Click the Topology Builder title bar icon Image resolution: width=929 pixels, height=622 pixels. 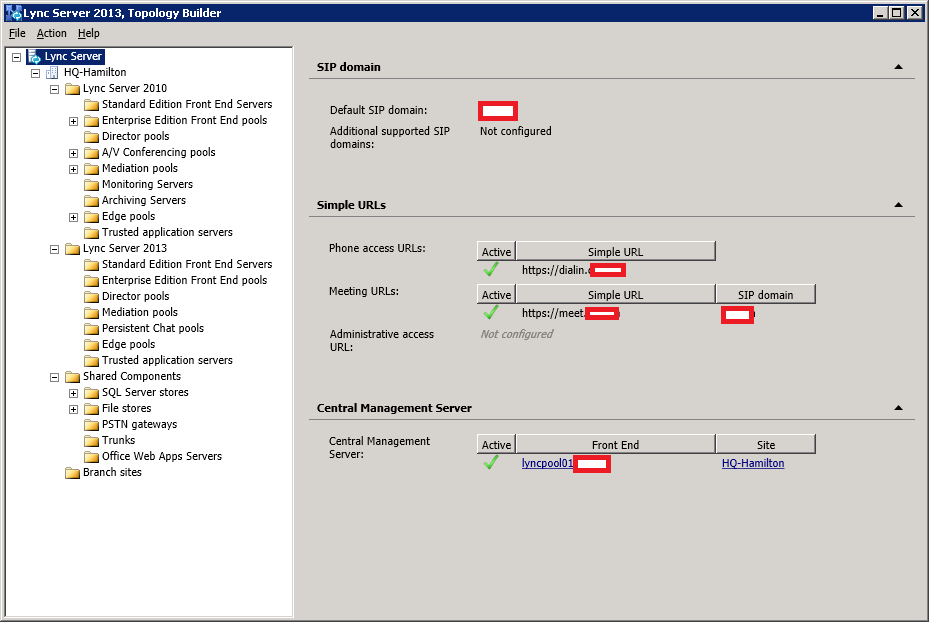(13, 12)
